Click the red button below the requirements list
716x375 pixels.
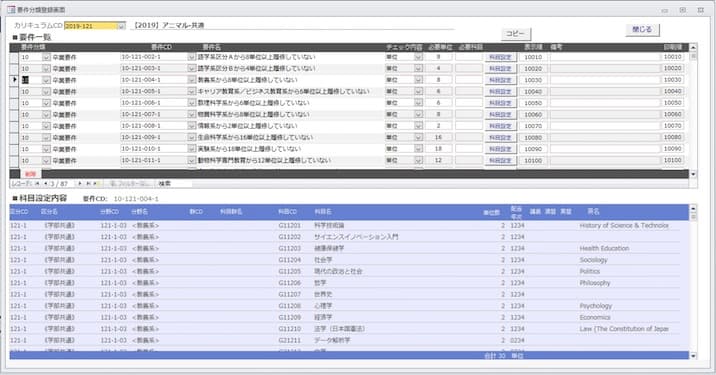(x=30, y=174)
